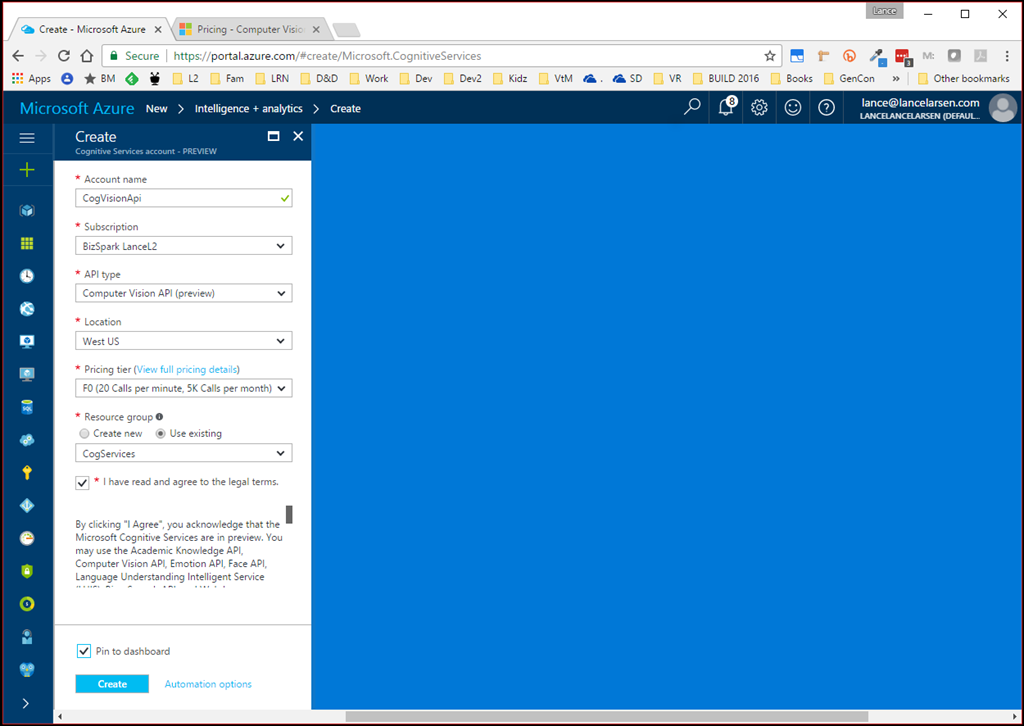
Task: Open the notifications bell with 8 badge
Action: [x=727, y=106]
